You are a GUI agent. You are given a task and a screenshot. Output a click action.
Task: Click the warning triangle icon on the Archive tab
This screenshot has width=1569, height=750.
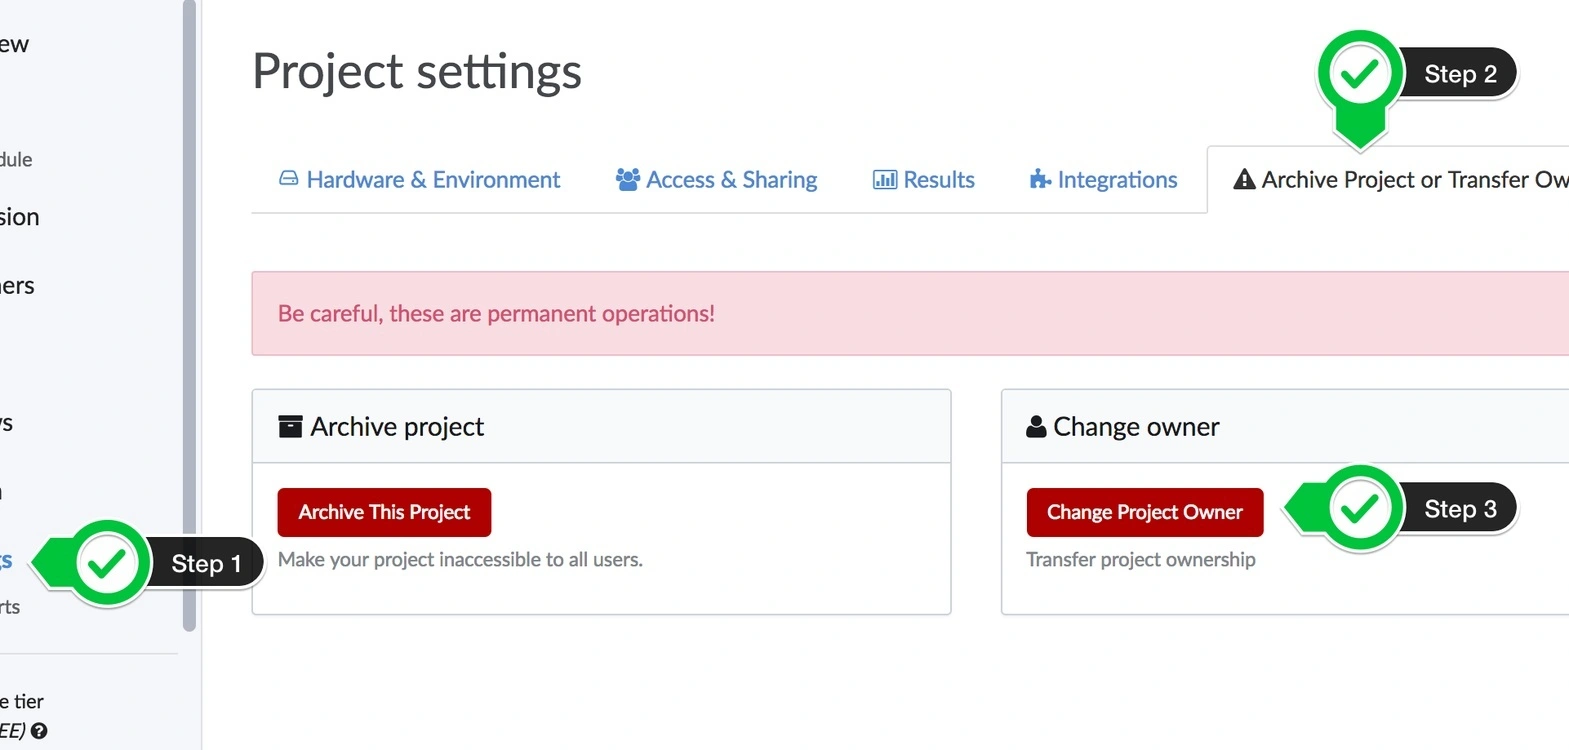point(1244,180)
